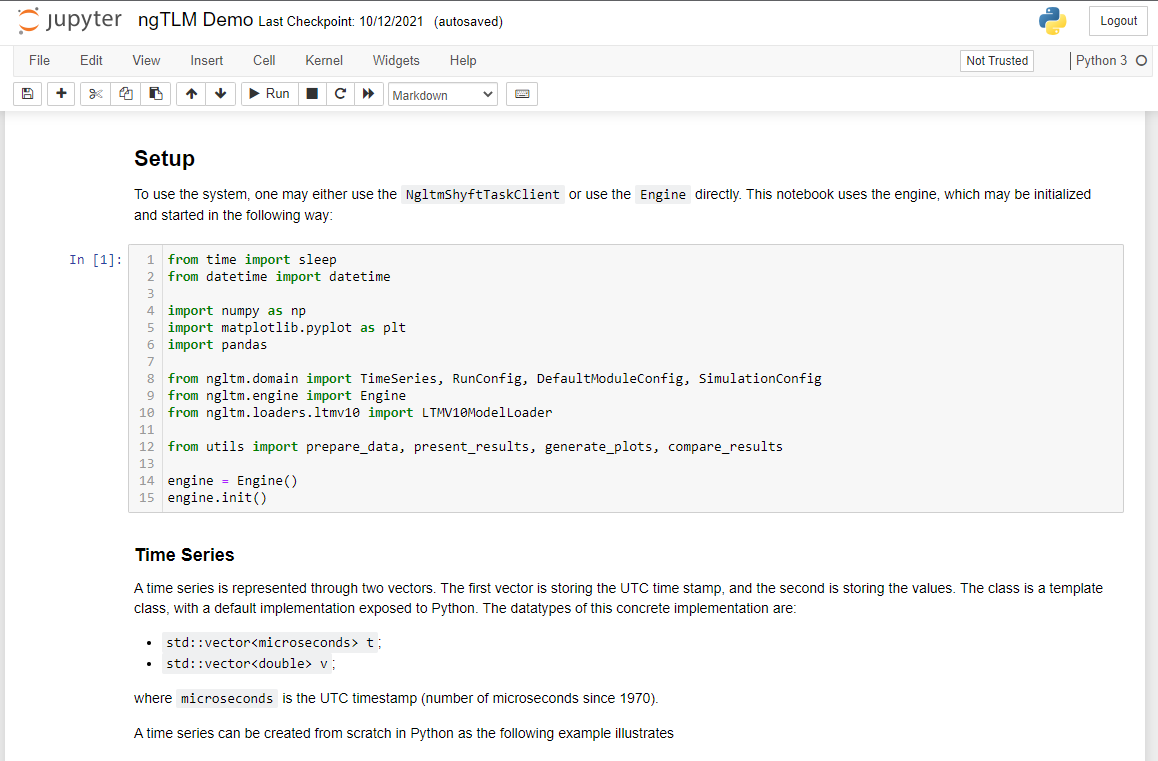Open the Kernel menu
This screenshot has width=1158, height=761.
pyautogui.click(x=324, y=60)
